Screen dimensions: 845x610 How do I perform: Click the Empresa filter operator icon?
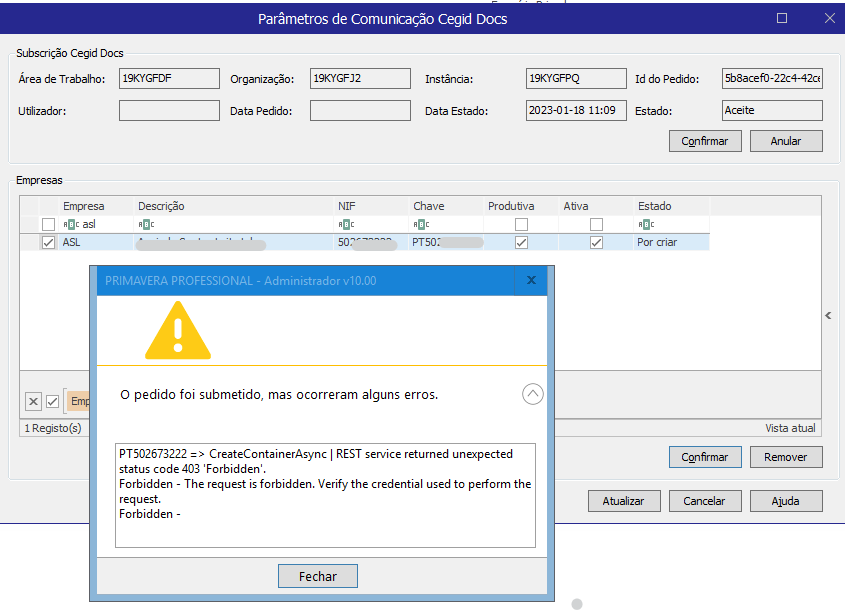coord(71,224)
